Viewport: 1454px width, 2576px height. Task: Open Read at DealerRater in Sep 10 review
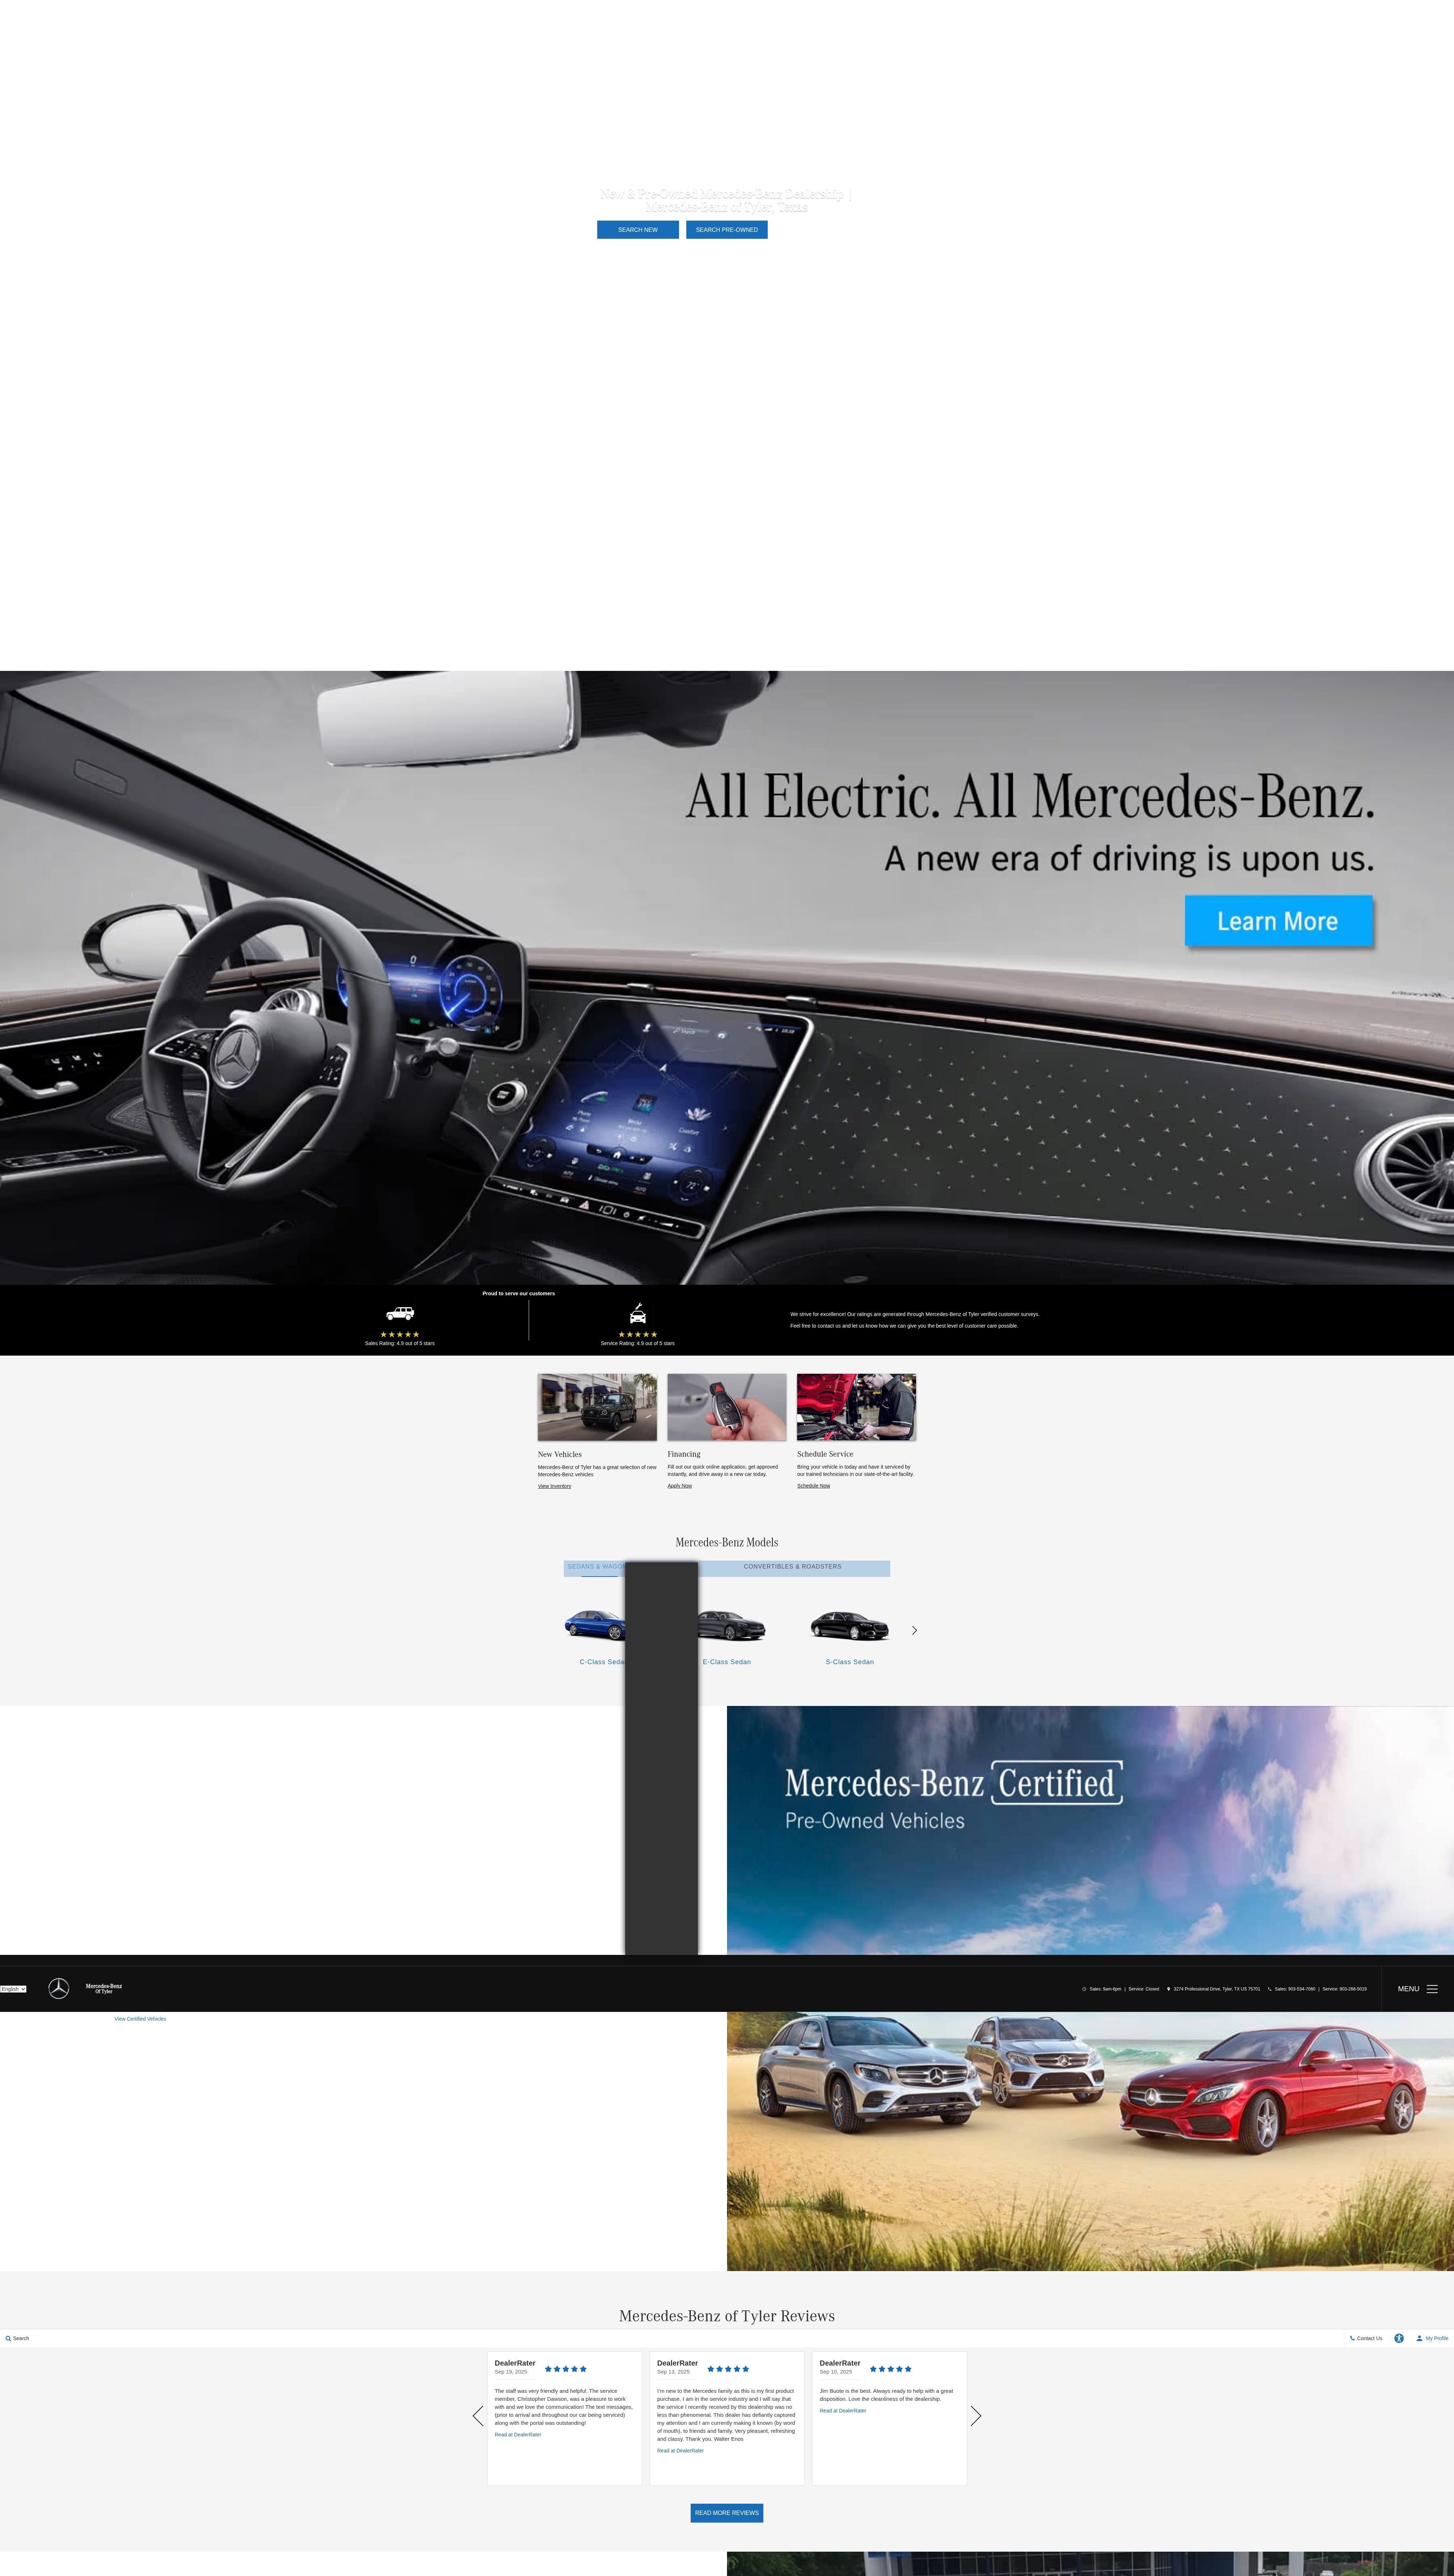click(x=843, y=2411)
